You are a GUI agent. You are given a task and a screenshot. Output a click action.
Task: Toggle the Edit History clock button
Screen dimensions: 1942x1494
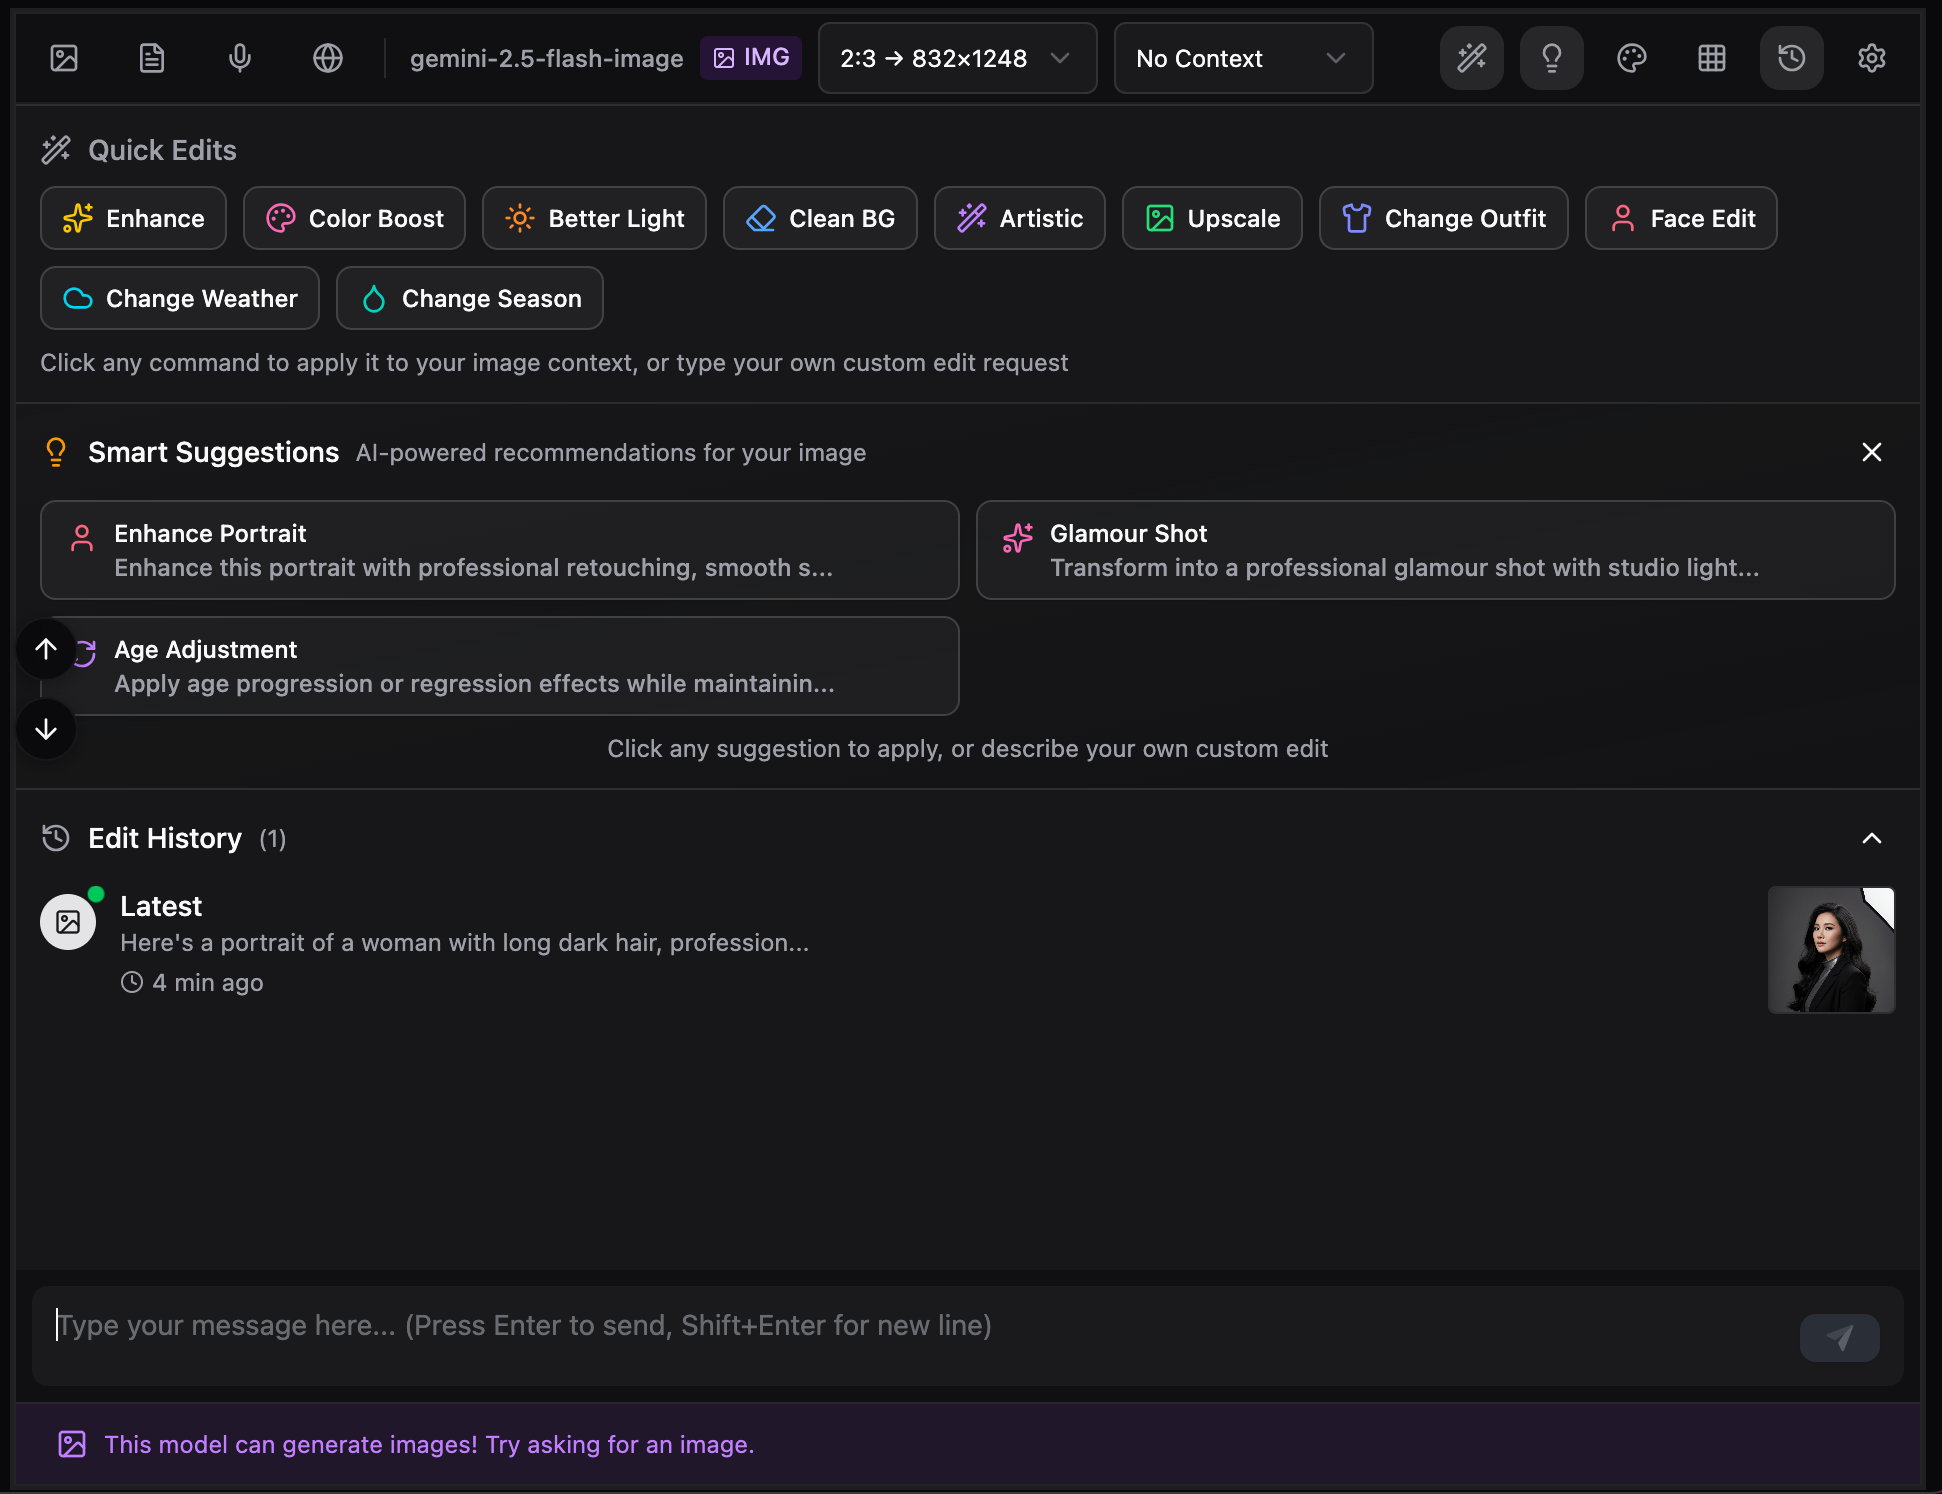pos(1792,58)
